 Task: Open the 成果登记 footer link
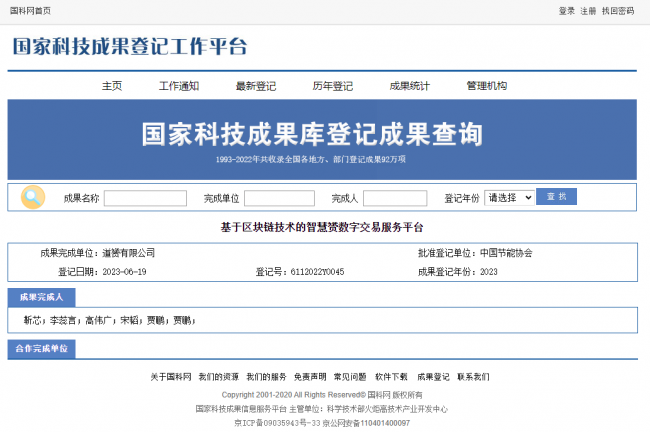point(433,377)
